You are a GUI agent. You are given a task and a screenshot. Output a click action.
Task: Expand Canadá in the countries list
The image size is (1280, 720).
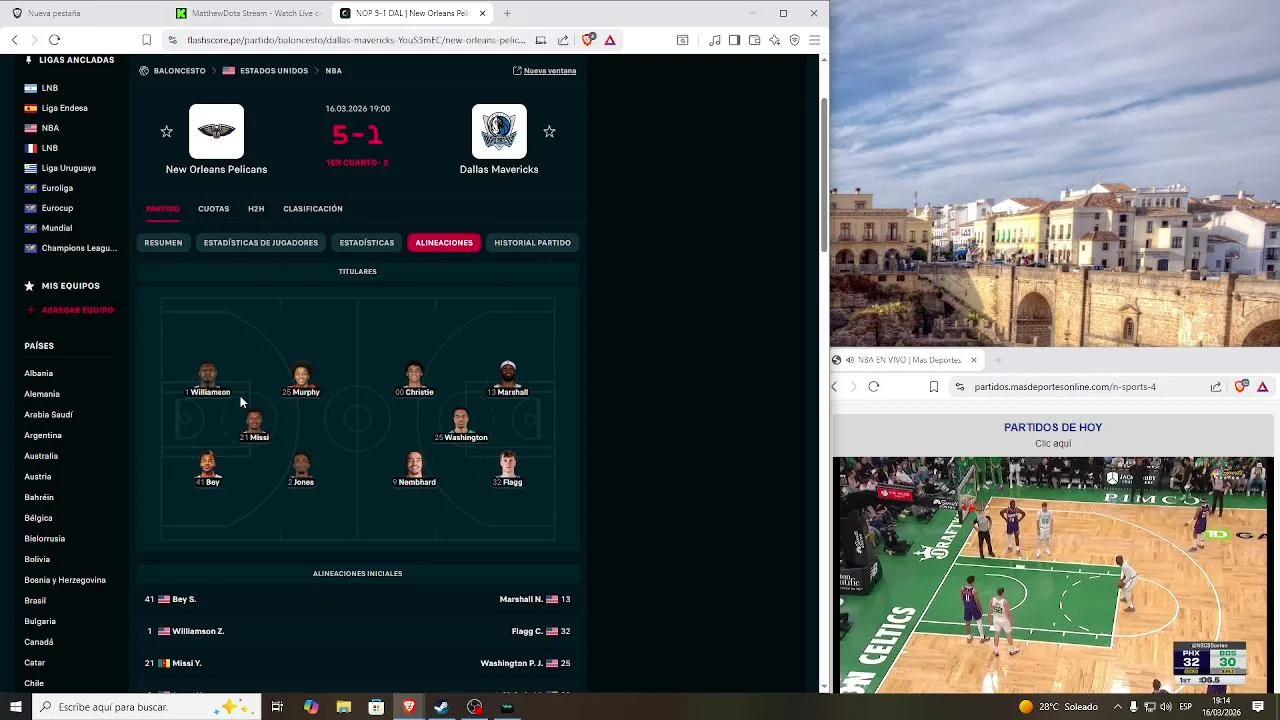click(39, 642)
